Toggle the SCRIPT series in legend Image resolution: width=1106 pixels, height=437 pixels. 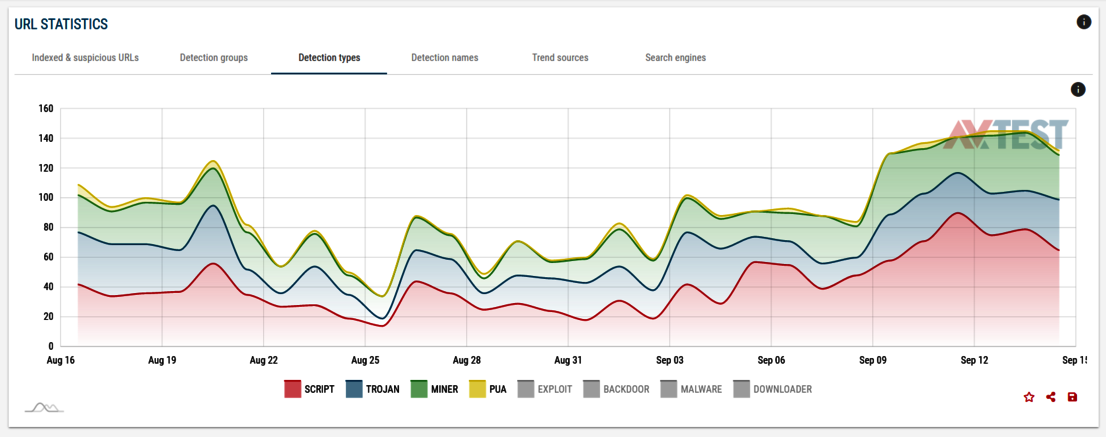pos(308,389)
